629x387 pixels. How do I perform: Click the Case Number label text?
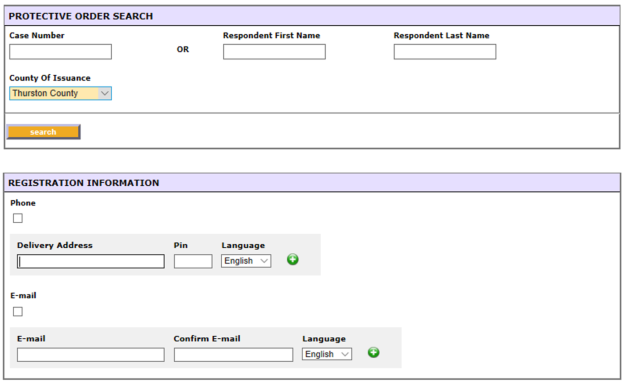point(37,35)
